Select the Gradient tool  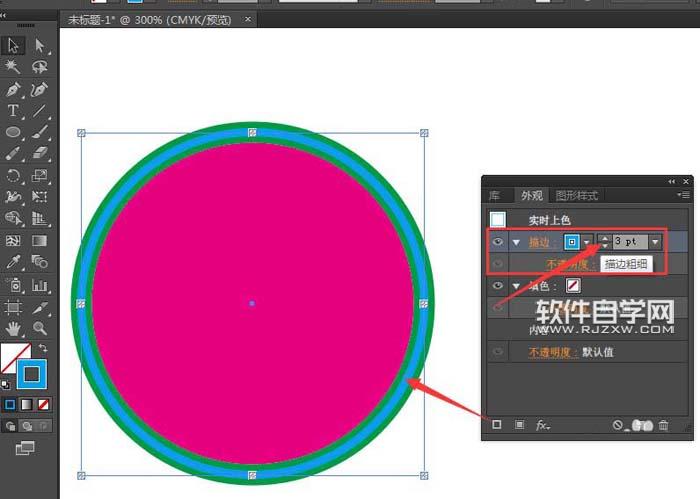click(x=40, y=241)
